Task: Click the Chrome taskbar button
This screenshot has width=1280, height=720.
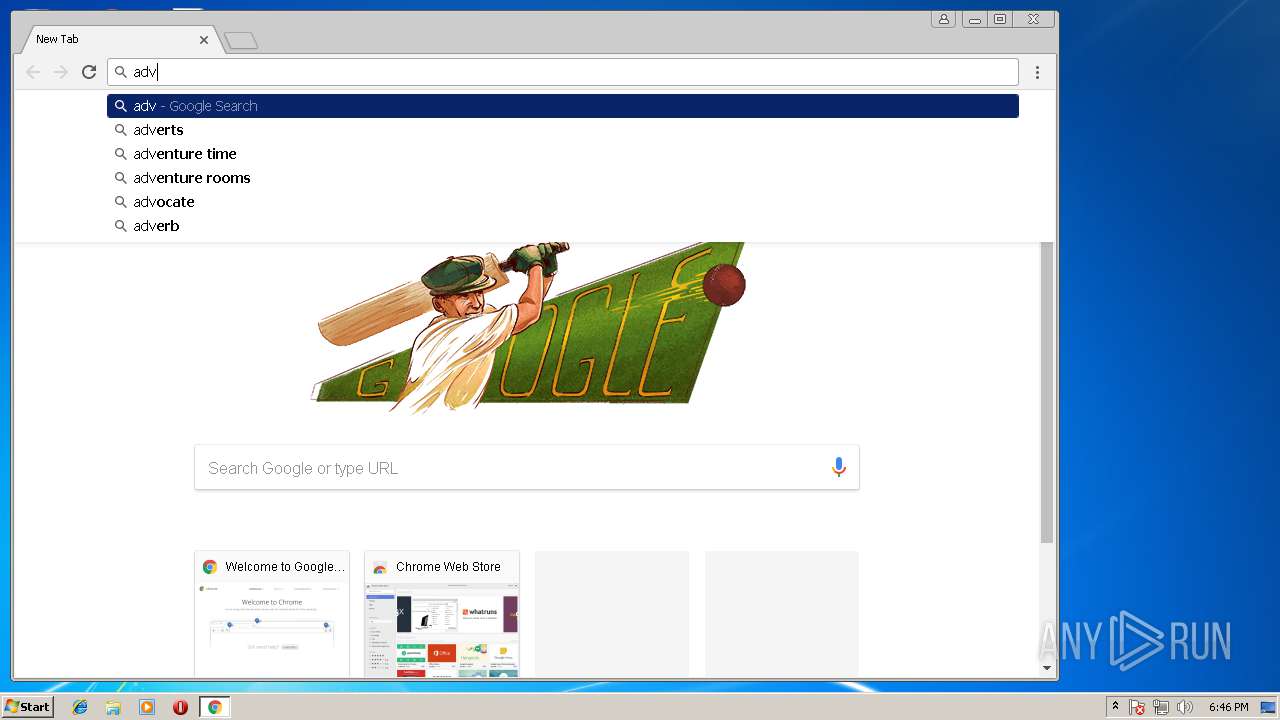Action: coord(214,707)
